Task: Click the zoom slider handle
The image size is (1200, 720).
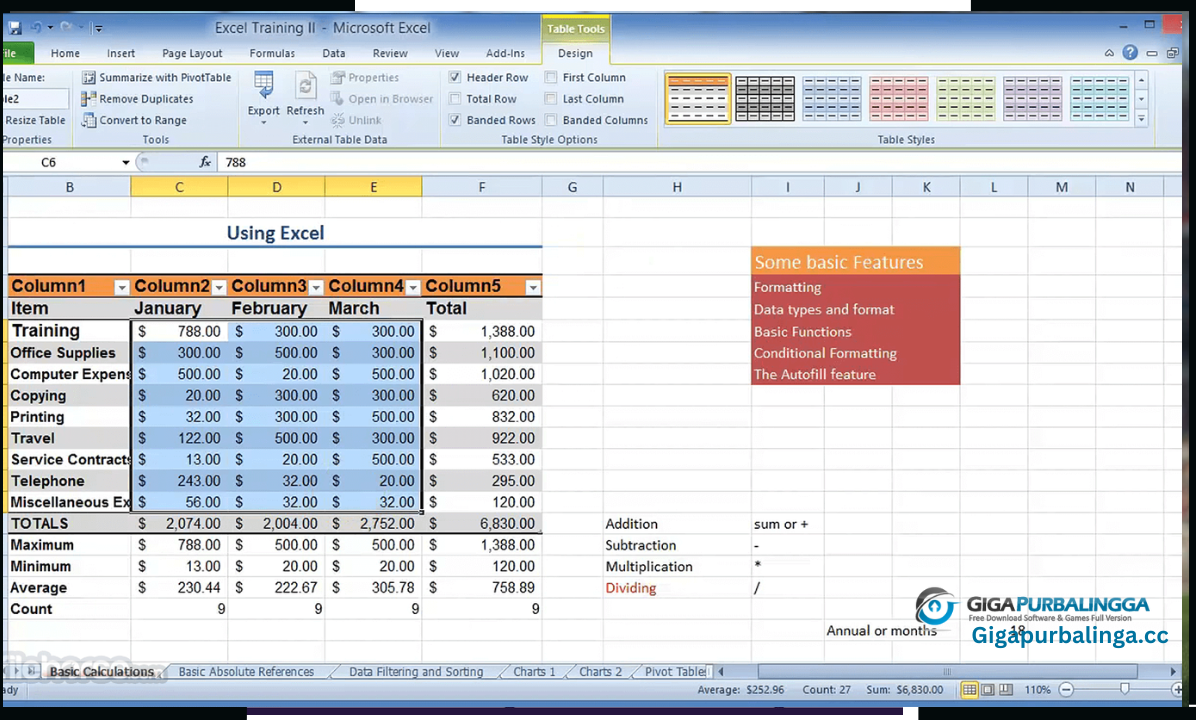Action: pos(1125,690)
